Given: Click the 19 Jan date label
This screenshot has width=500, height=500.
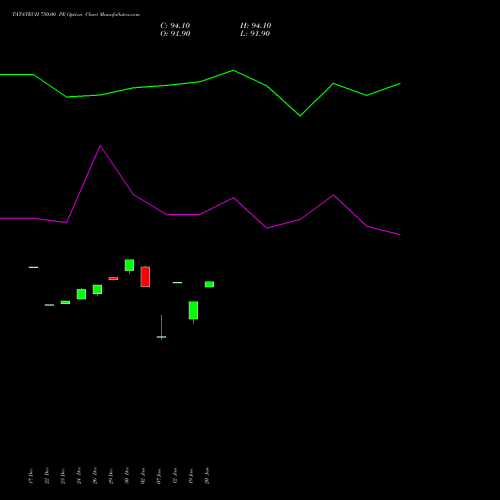Looking at the screenshot, I should point(191,476).
